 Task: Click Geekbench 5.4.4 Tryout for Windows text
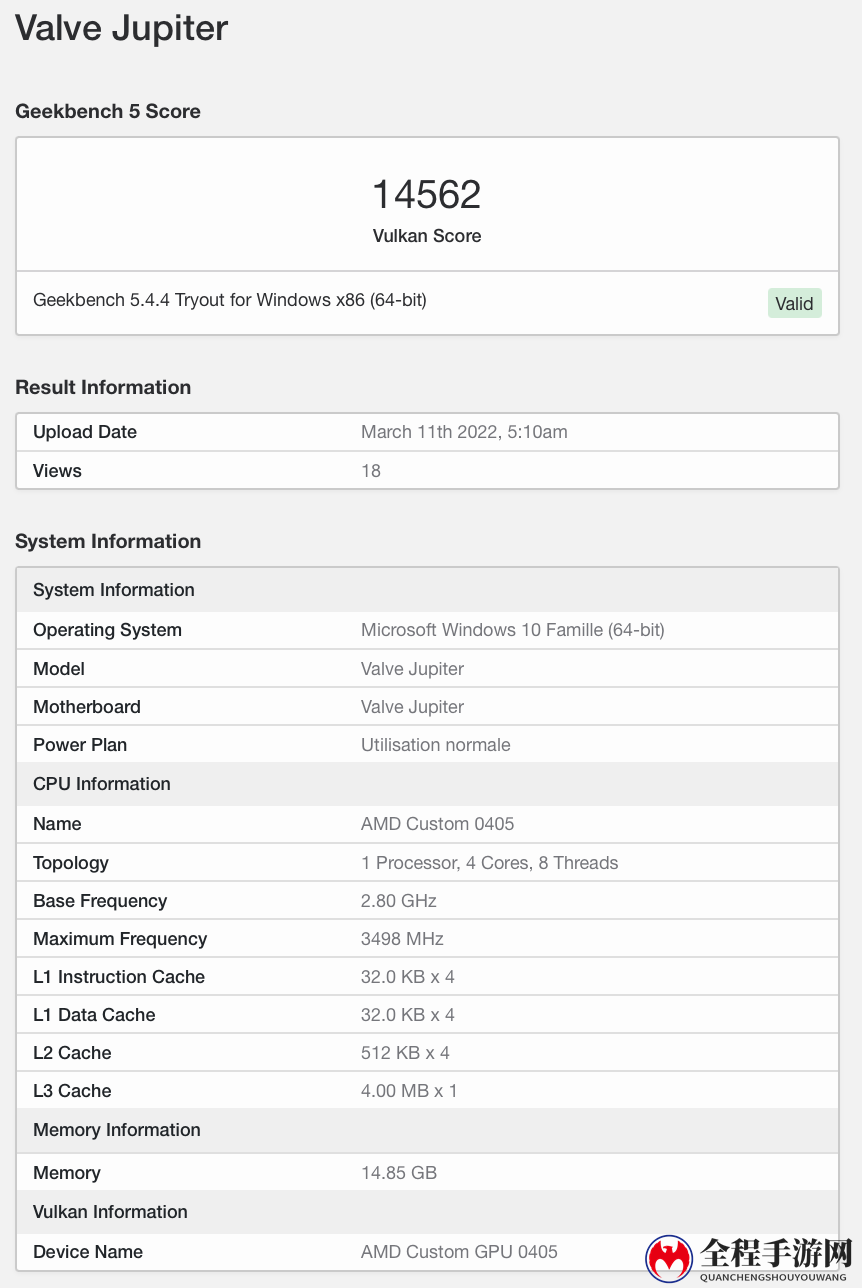230,300
